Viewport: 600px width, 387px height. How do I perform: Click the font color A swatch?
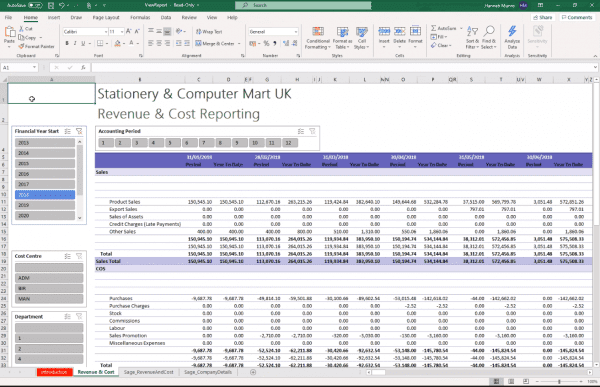click(x=131, y=43)
